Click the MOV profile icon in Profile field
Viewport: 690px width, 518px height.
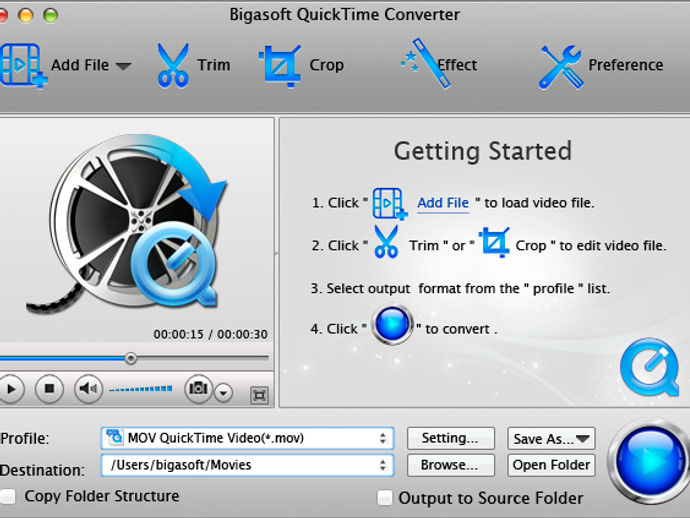114,437
